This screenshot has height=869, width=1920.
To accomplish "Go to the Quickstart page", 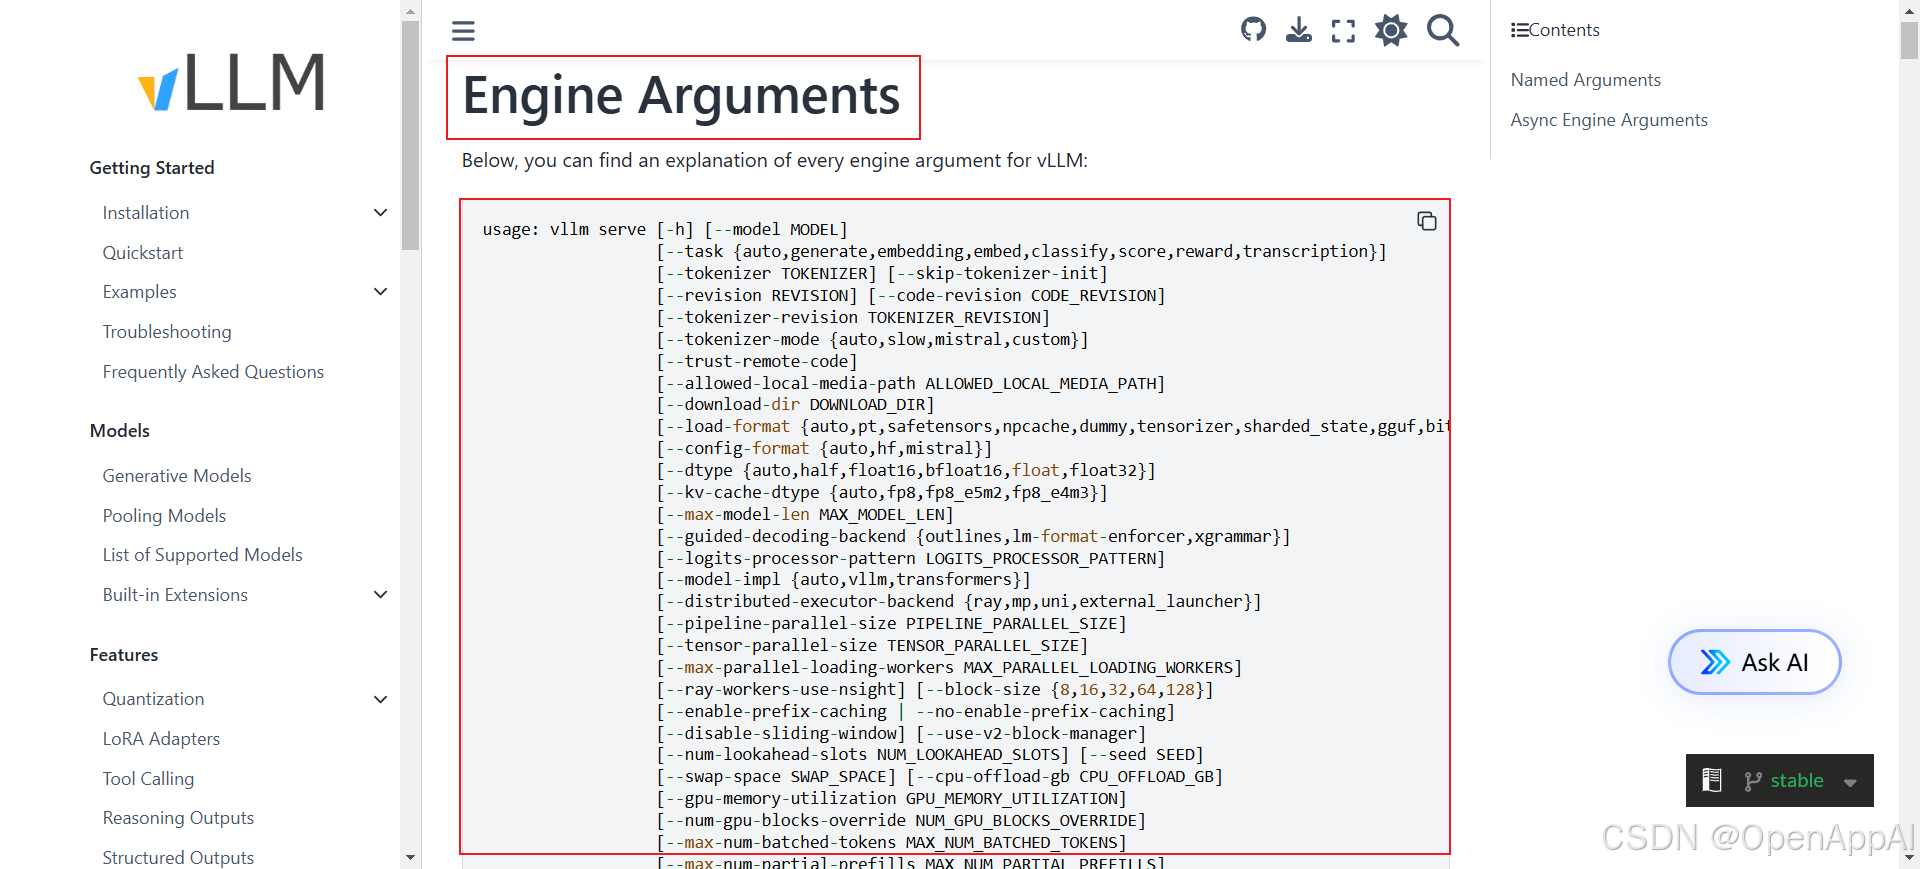I will (143, 253).
